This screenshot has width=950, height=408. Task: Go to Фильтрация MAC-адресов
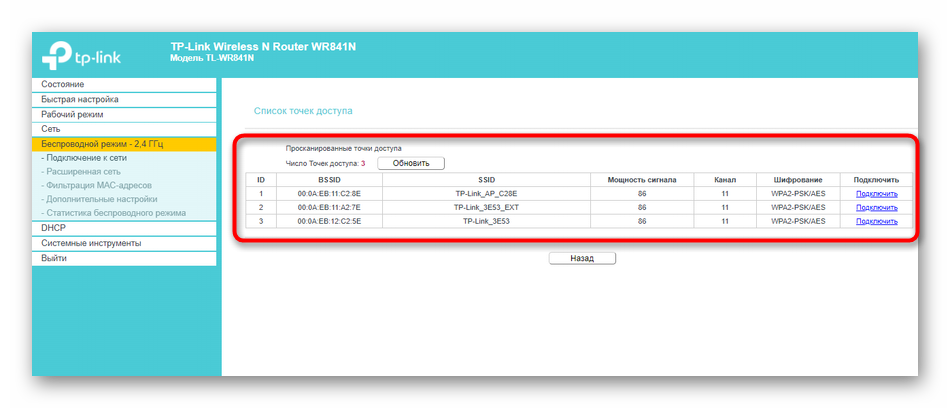pyautogui.click(x=96, y=185)
